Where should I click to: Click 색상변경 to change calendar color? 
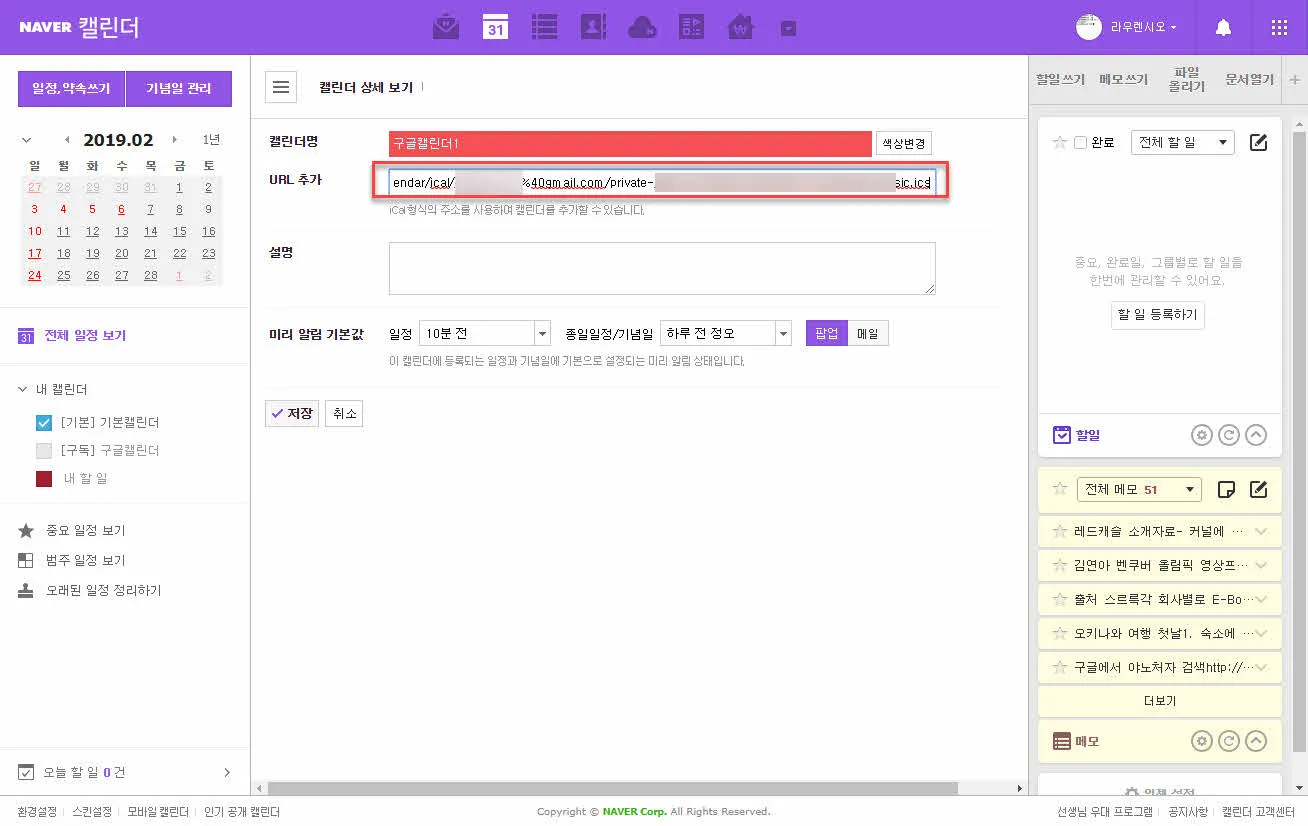click(x=903, y=143)
